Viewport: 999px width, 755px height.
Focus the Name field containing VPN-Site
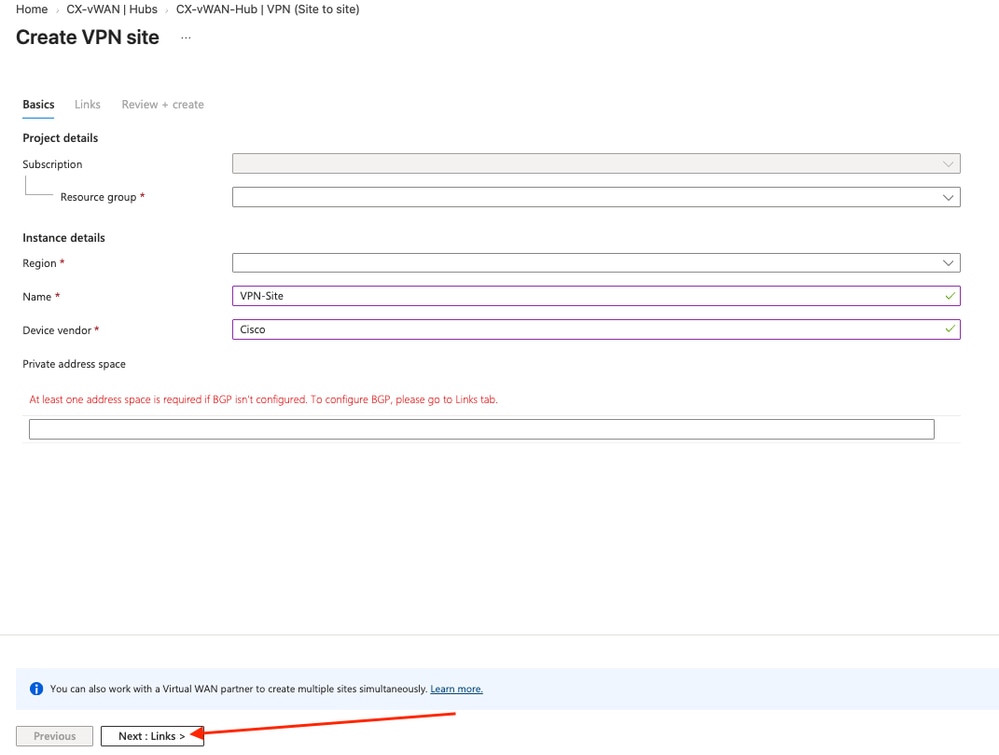click(596, 296)
